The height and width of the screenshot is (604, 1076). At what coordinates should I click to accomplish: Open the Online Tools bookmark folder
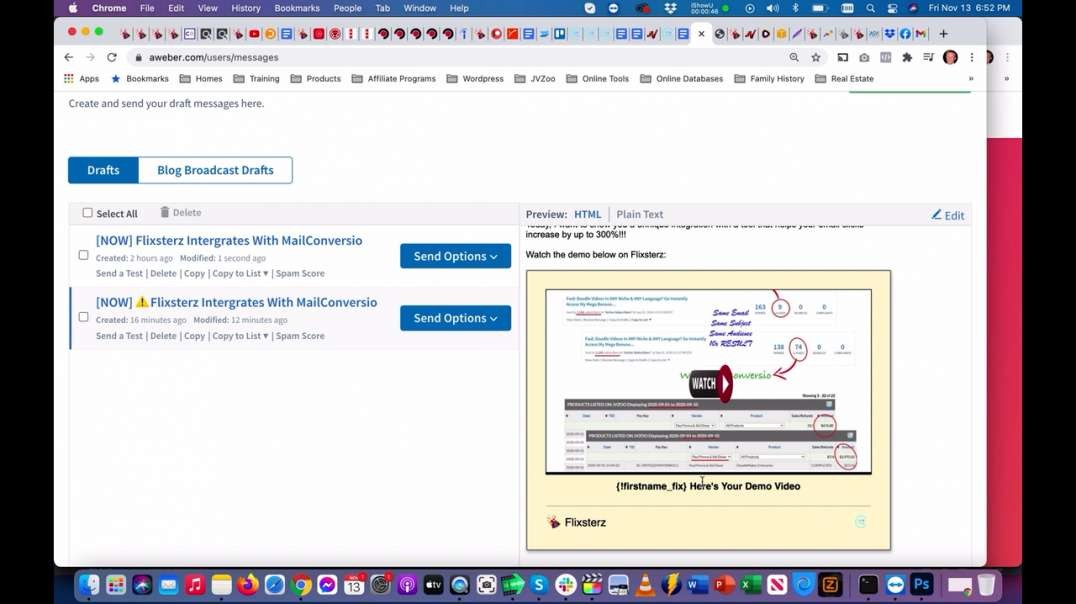(x=598, y=79)
